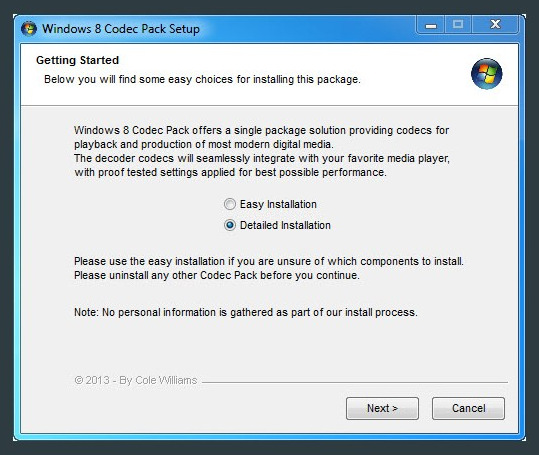Click the "Getting Started" heading
539x455 pixels.
77,60
